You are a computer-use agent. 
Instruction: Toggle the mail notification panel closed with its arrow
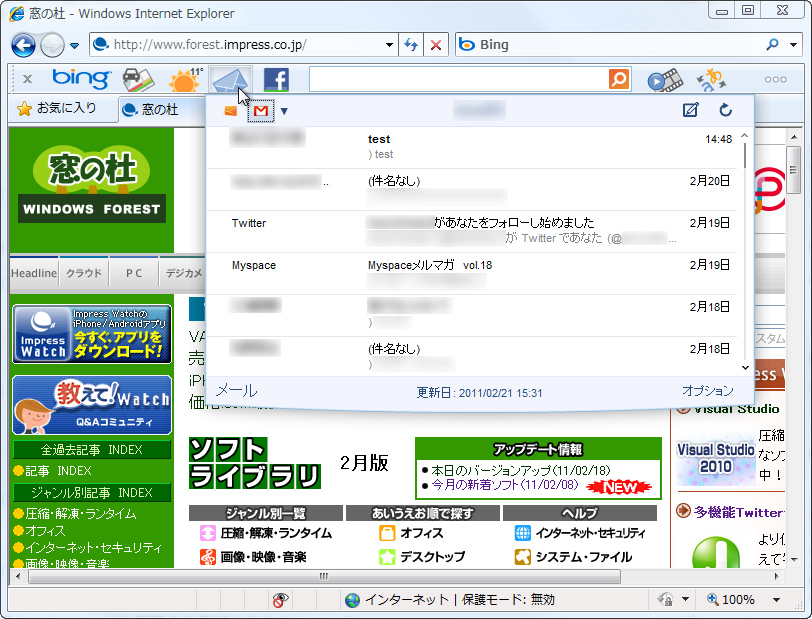point(233,79)
